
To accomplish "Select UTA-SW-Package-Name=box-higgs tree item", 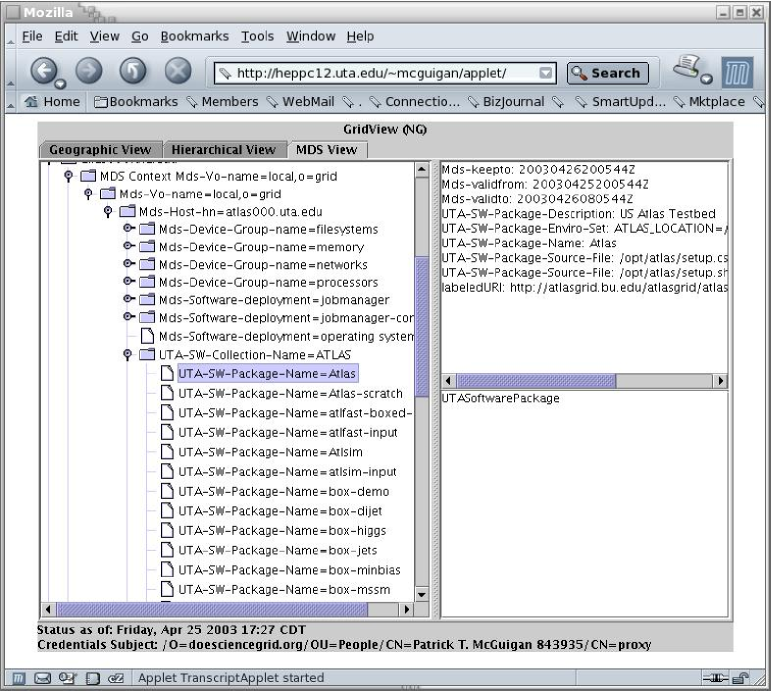I will click(x=281, y=530).
